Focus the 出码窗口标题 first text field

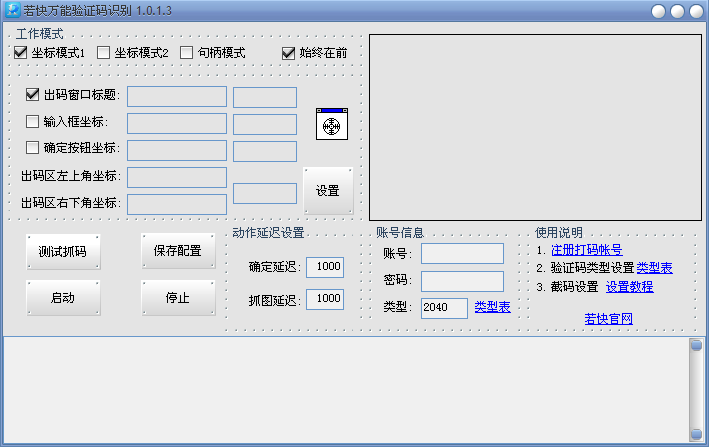pos(177,97)
